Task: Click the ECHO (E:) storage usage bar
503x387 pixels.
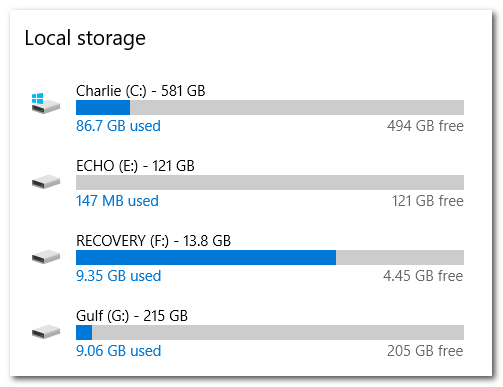Action: [270, 182]
